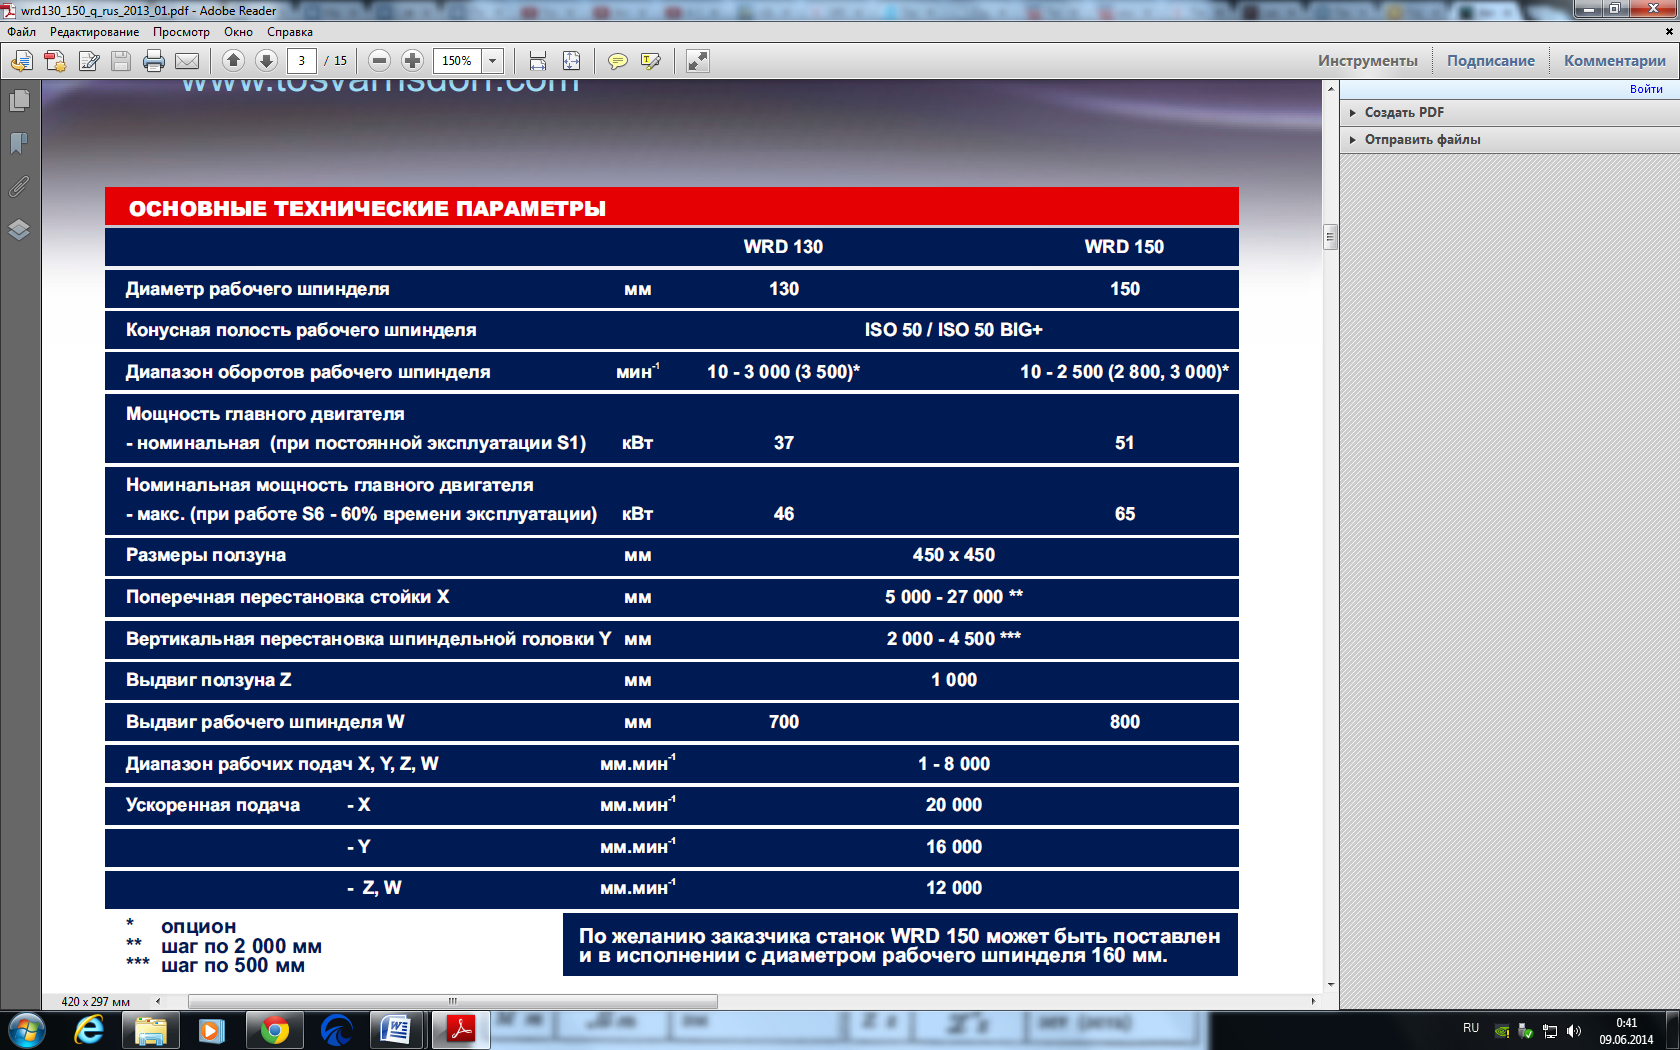Switch to read mode view icon

[x=698, y=61]
